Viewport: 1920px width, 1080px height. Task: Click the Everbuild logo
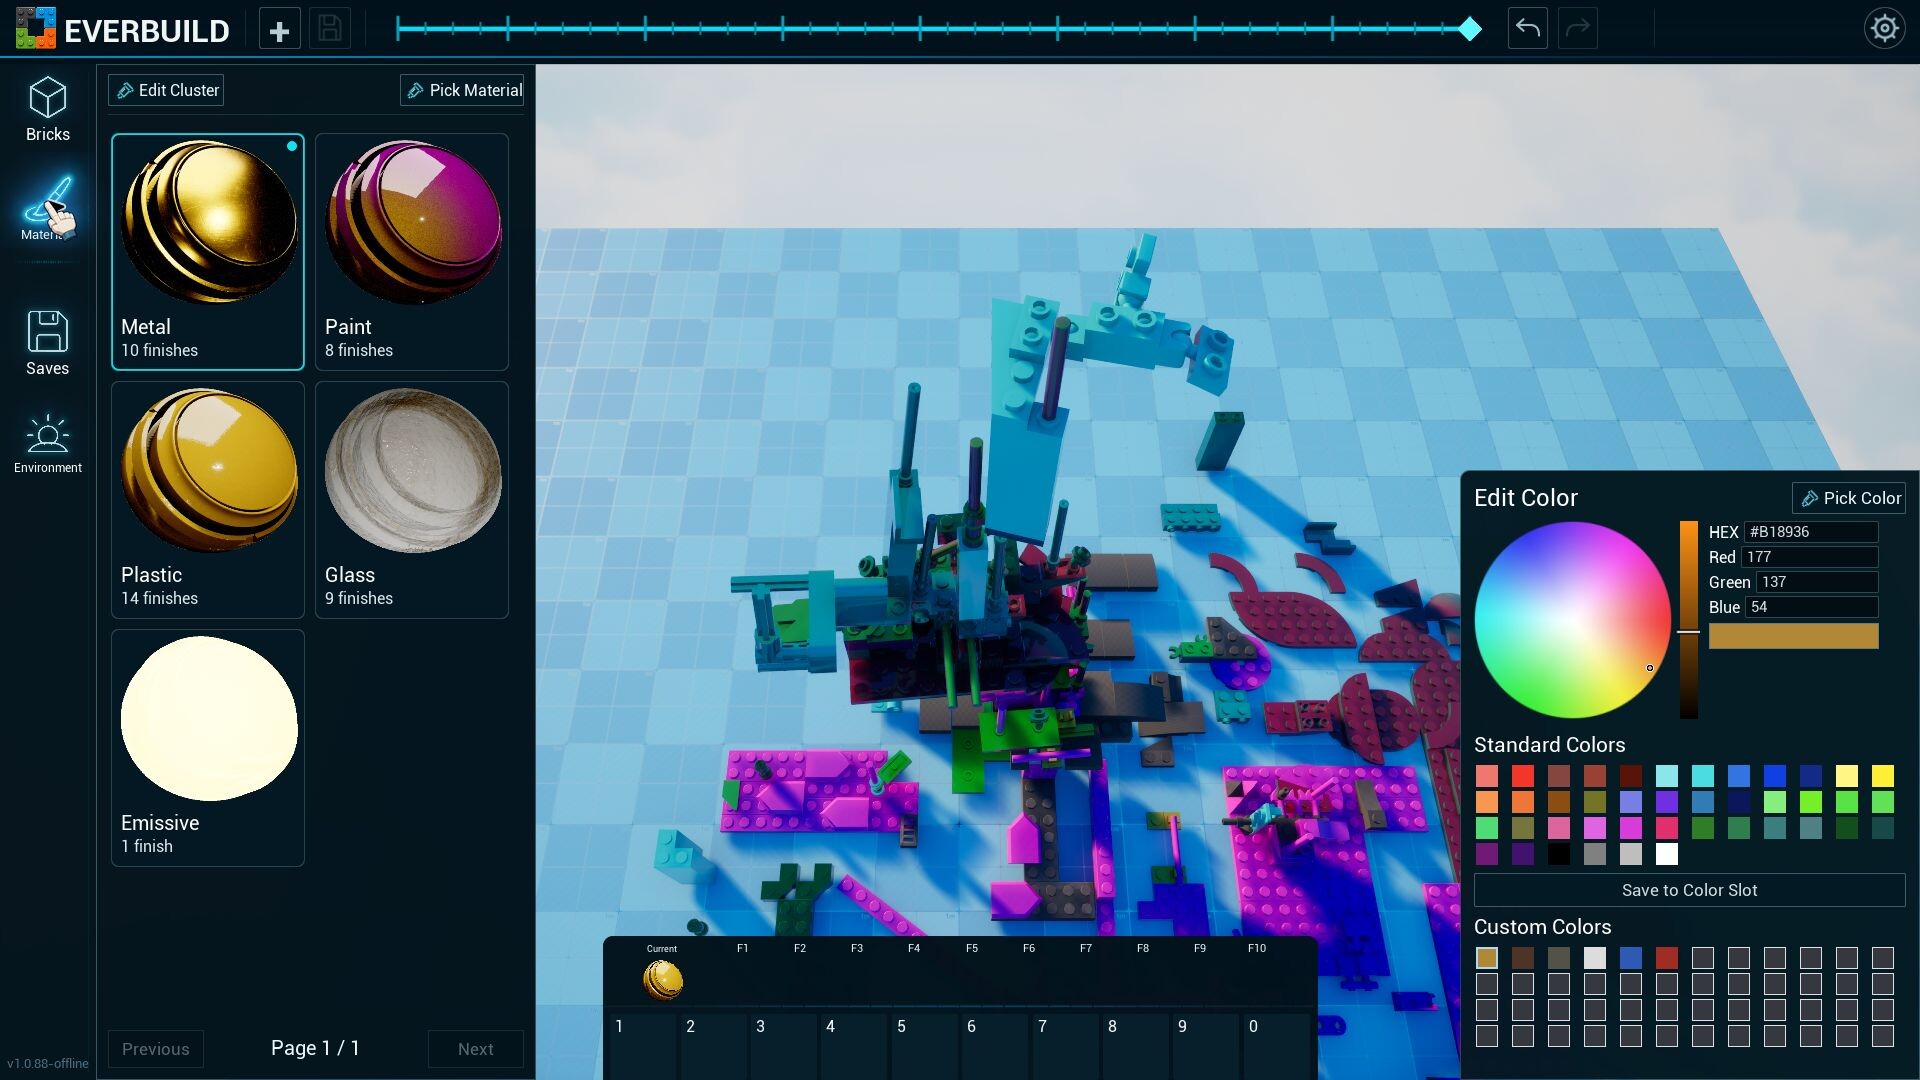[x=122, y=29]
